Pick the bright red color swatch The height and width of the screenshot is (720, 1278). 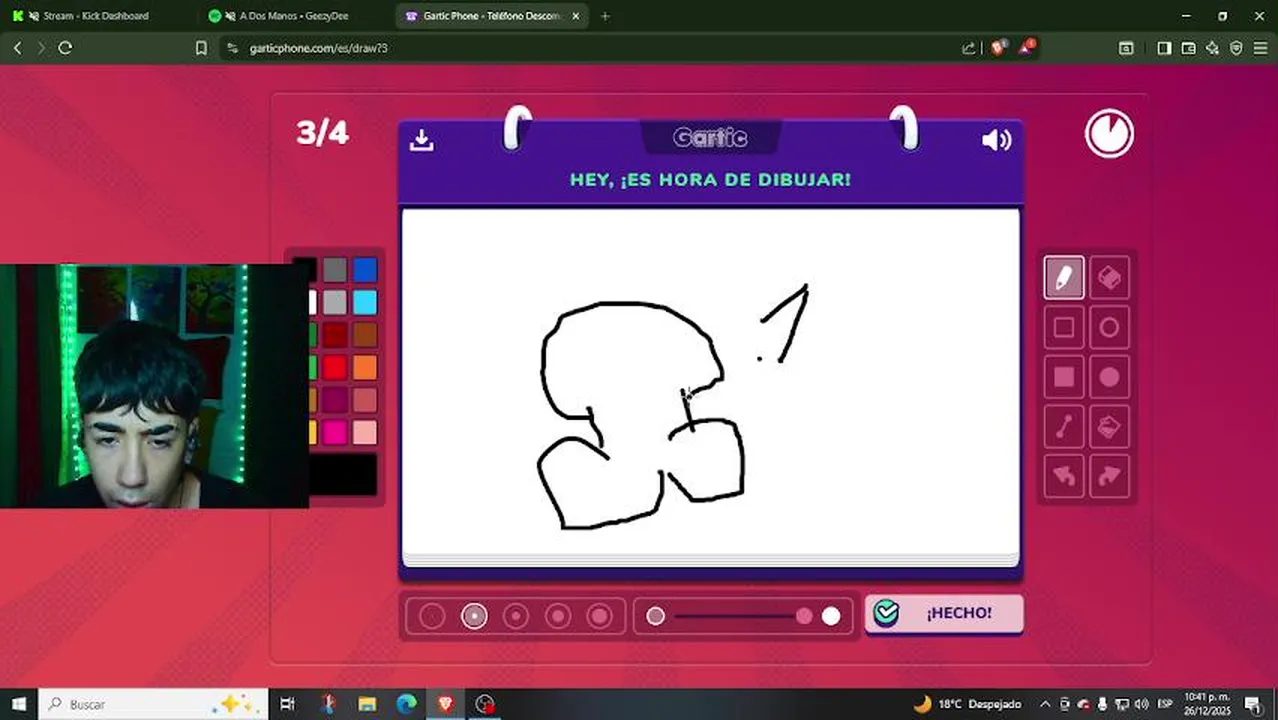(335, 368)
